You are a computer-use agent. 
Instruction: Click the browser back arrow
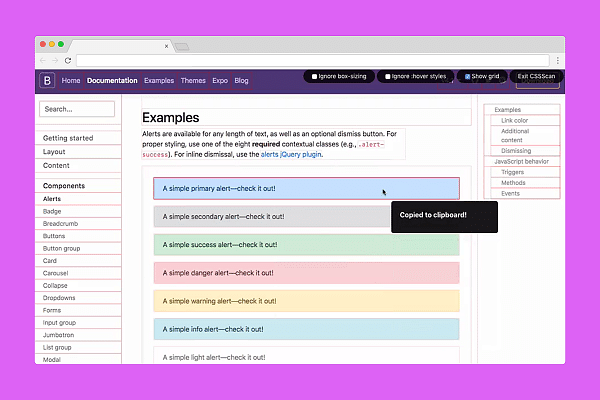tap(45, 60)
